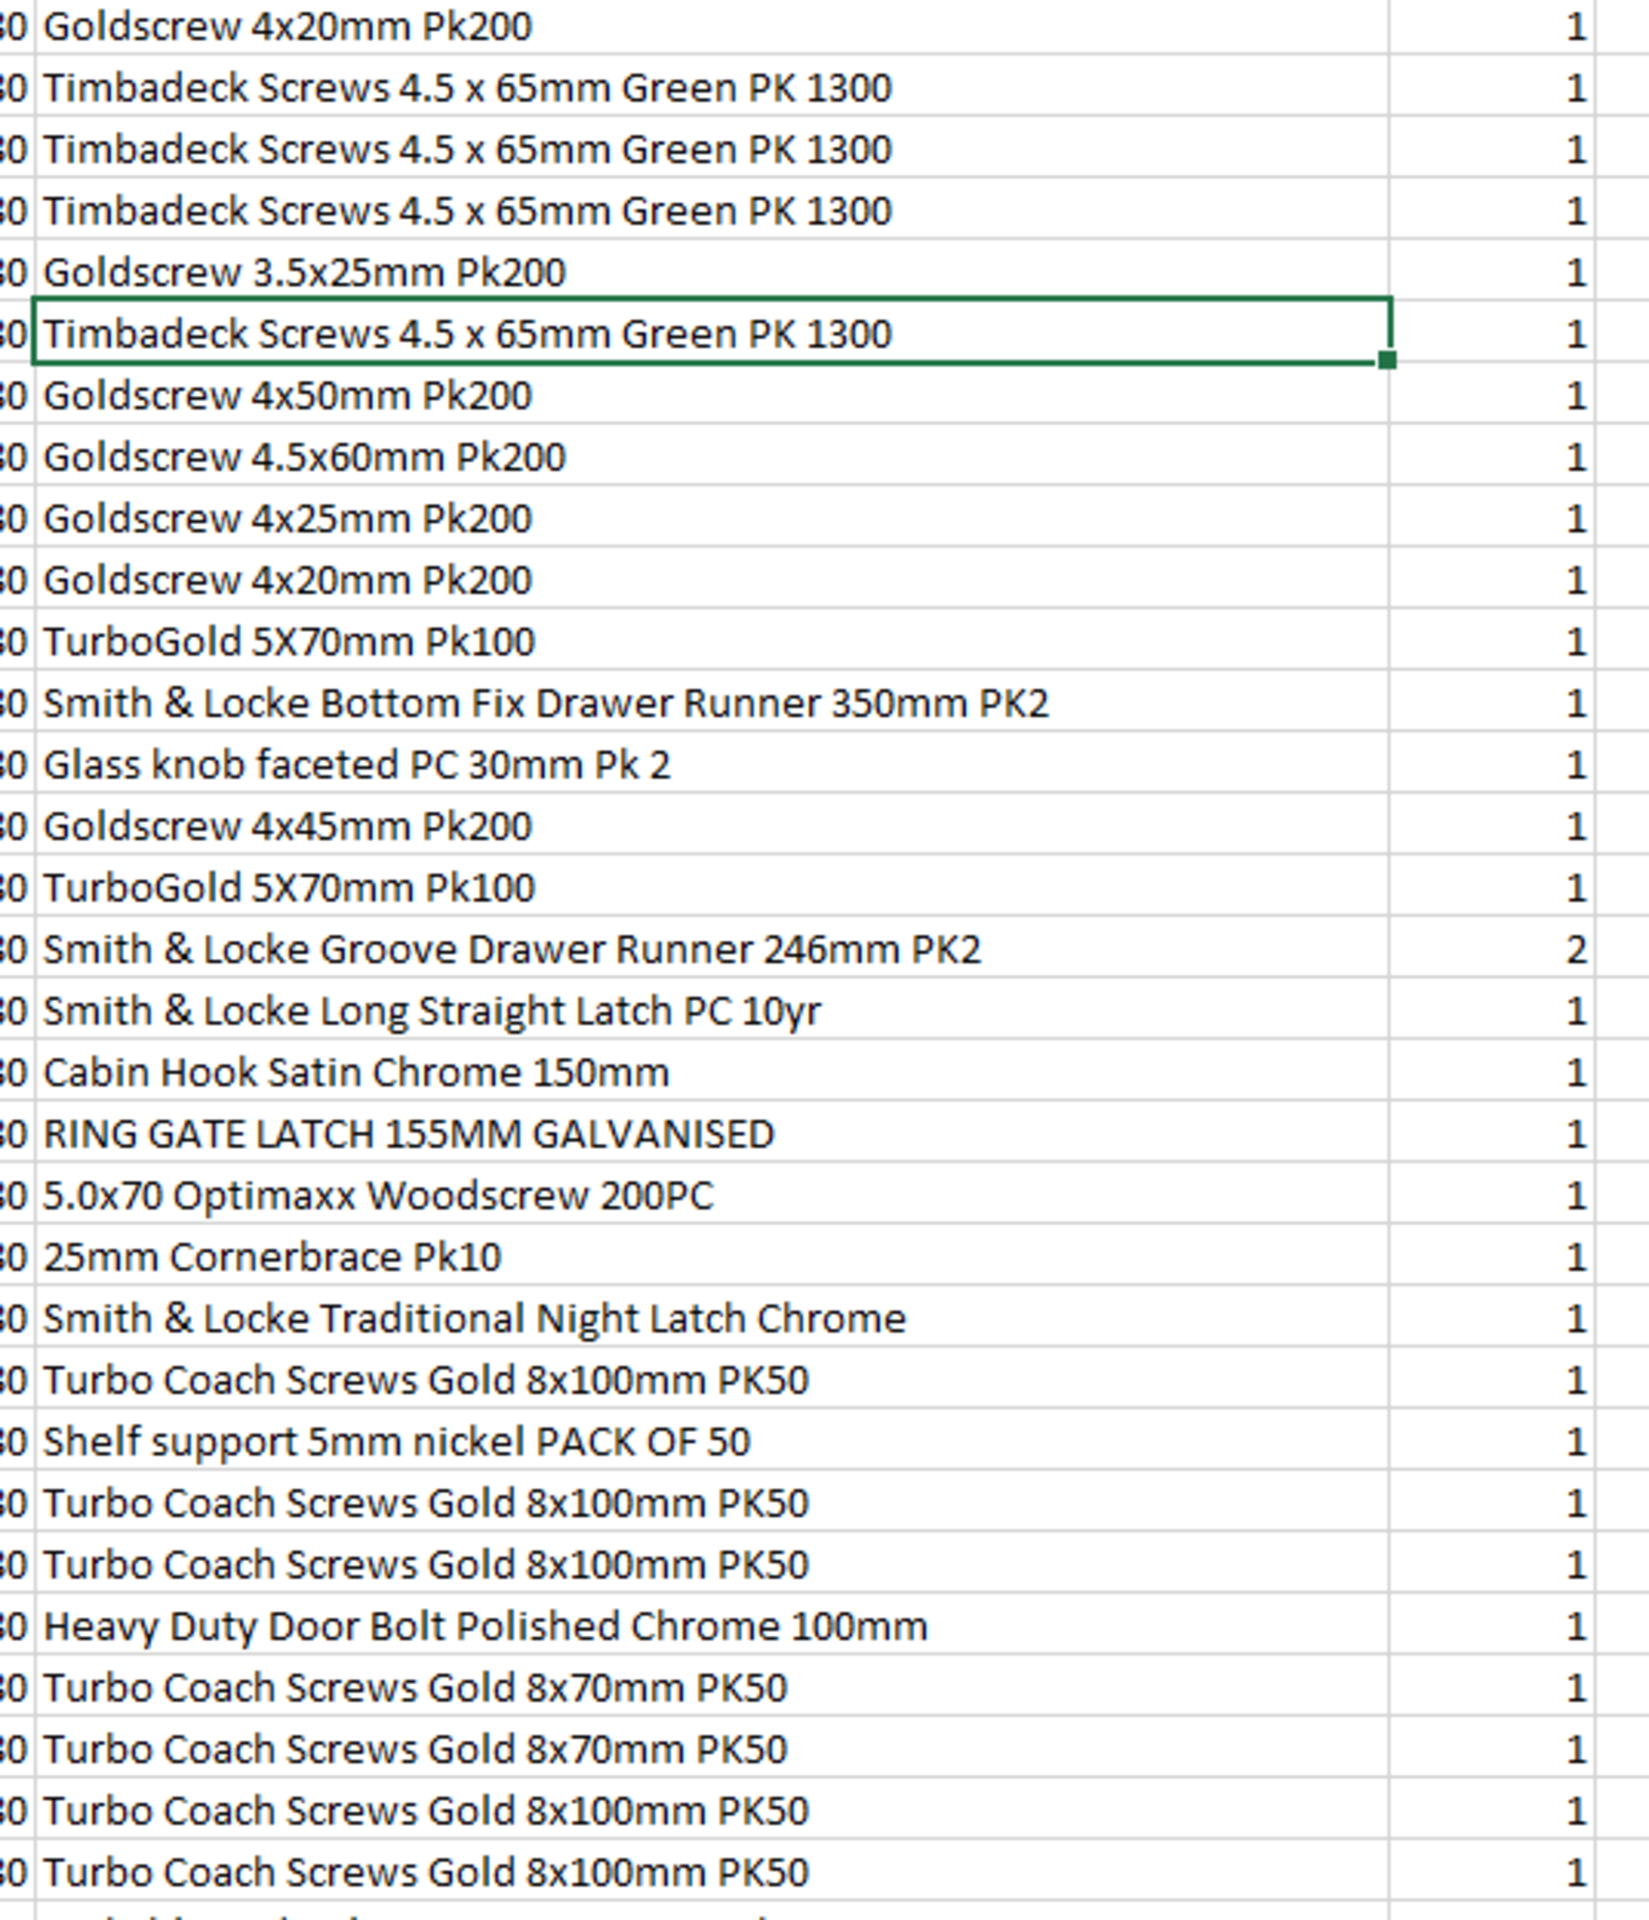Select Shelf support 5mm nickel PACK OF 50
The width and height of the screenshot is (1649, 1920).
[x=712, y=1441]
